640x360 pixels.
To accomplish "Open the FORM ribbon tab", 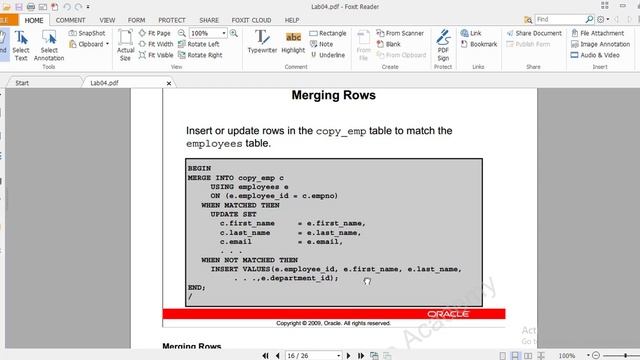I will tap(136, 20).
